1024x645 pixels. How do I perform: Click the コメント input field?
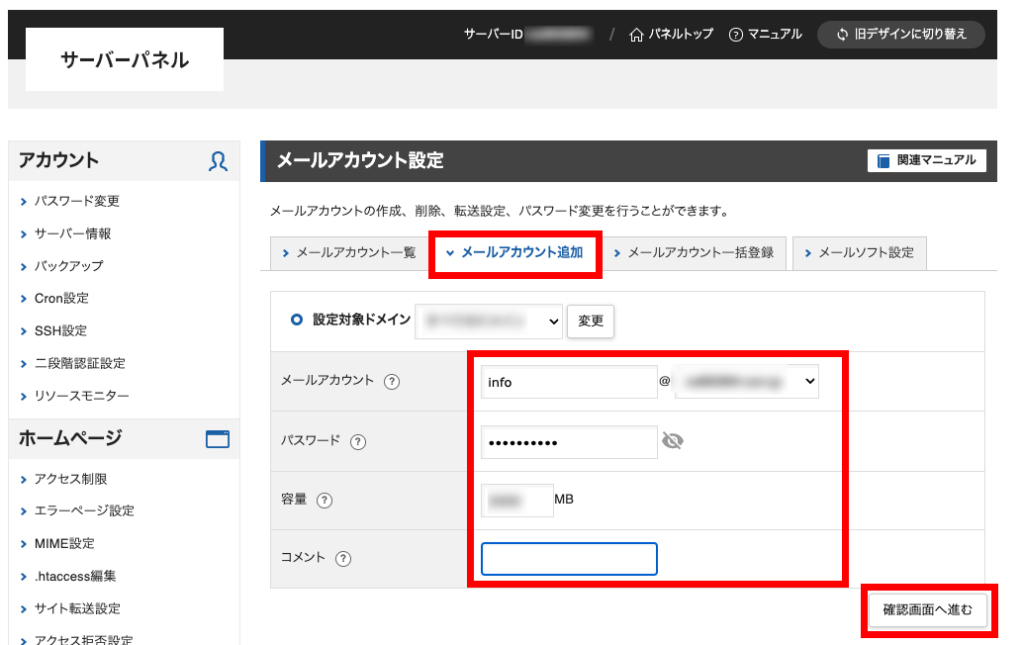tap(569, 559)
